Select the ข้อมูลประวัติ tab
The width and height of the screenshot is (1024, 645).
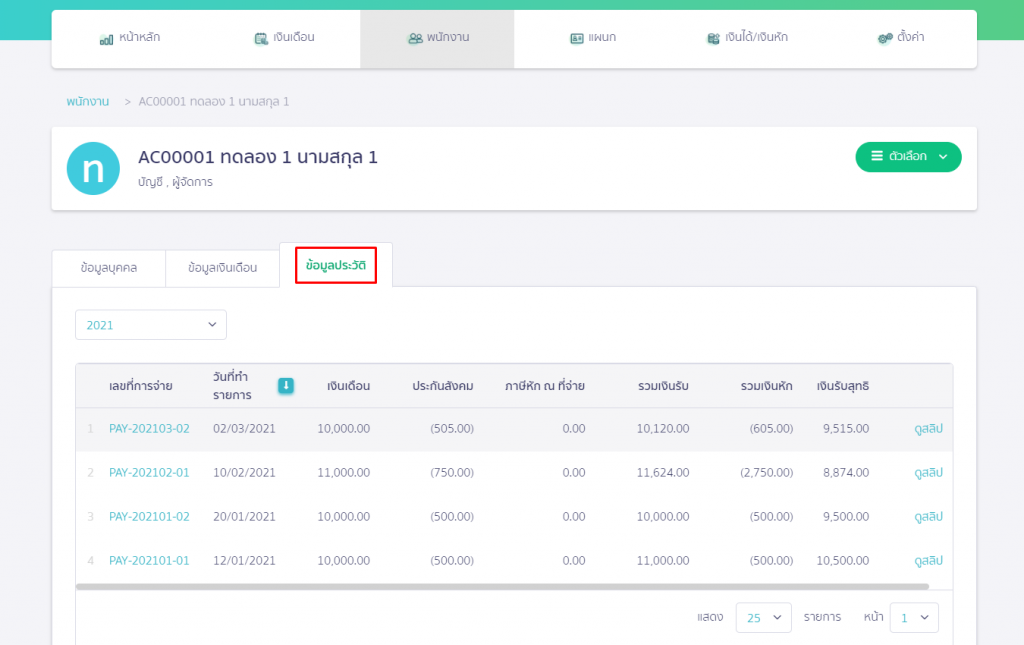coord(336,265)
